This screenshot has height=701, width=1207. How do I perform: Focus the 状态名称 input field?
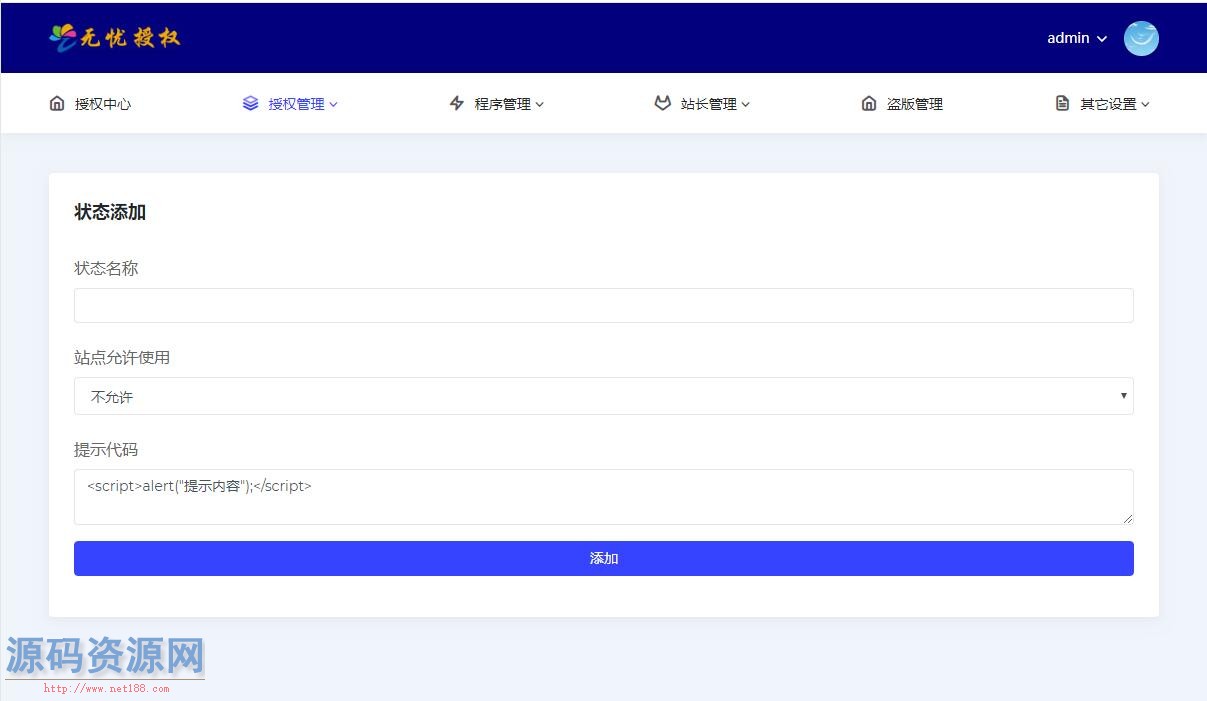[604, 305]
